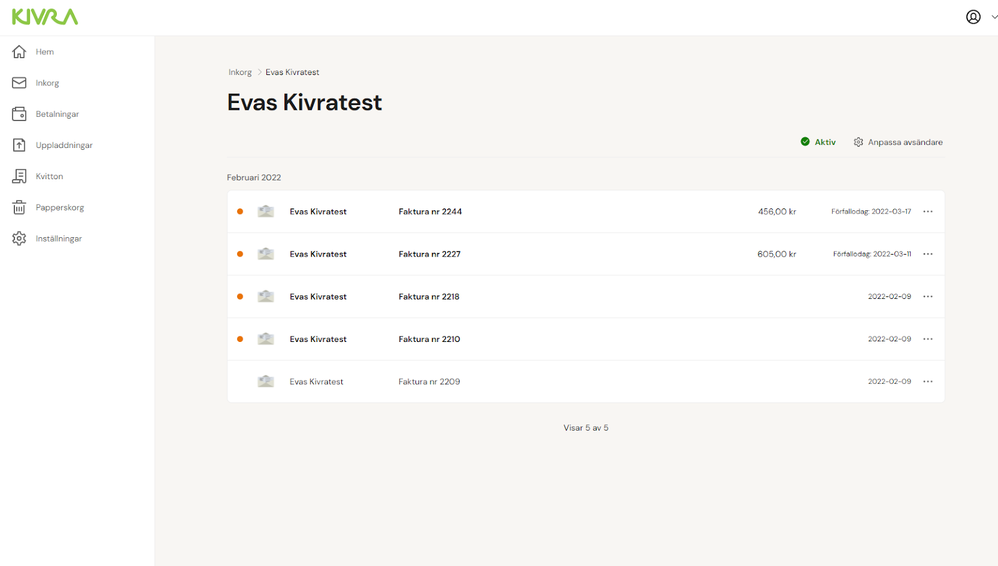Viewport: 998px width, 566px height.
Task: Click sender name in Faktura 2244 row
Action: coord(318,211)
